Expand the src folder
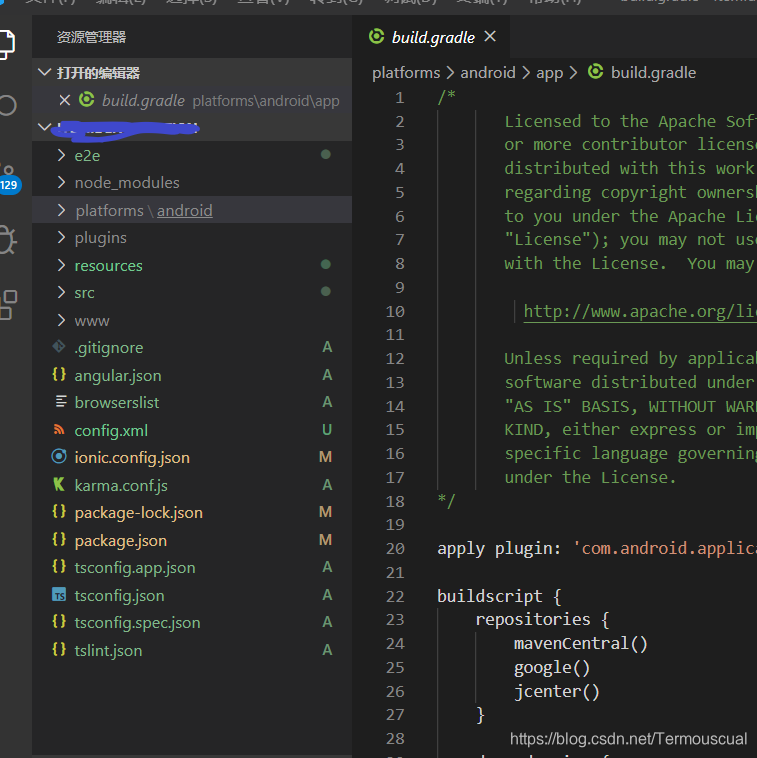This screenshot has width=757, height=758. tap(61, 292)
